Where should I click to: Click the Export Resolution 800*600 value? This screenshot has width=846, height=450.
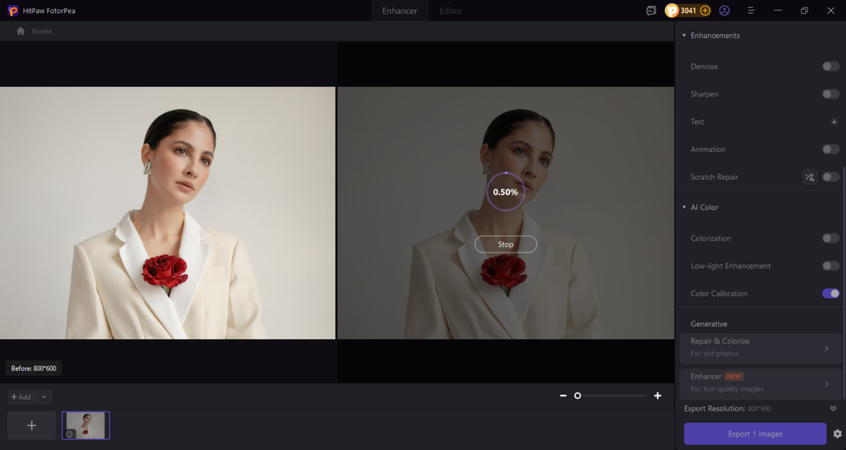coord(759,409)
